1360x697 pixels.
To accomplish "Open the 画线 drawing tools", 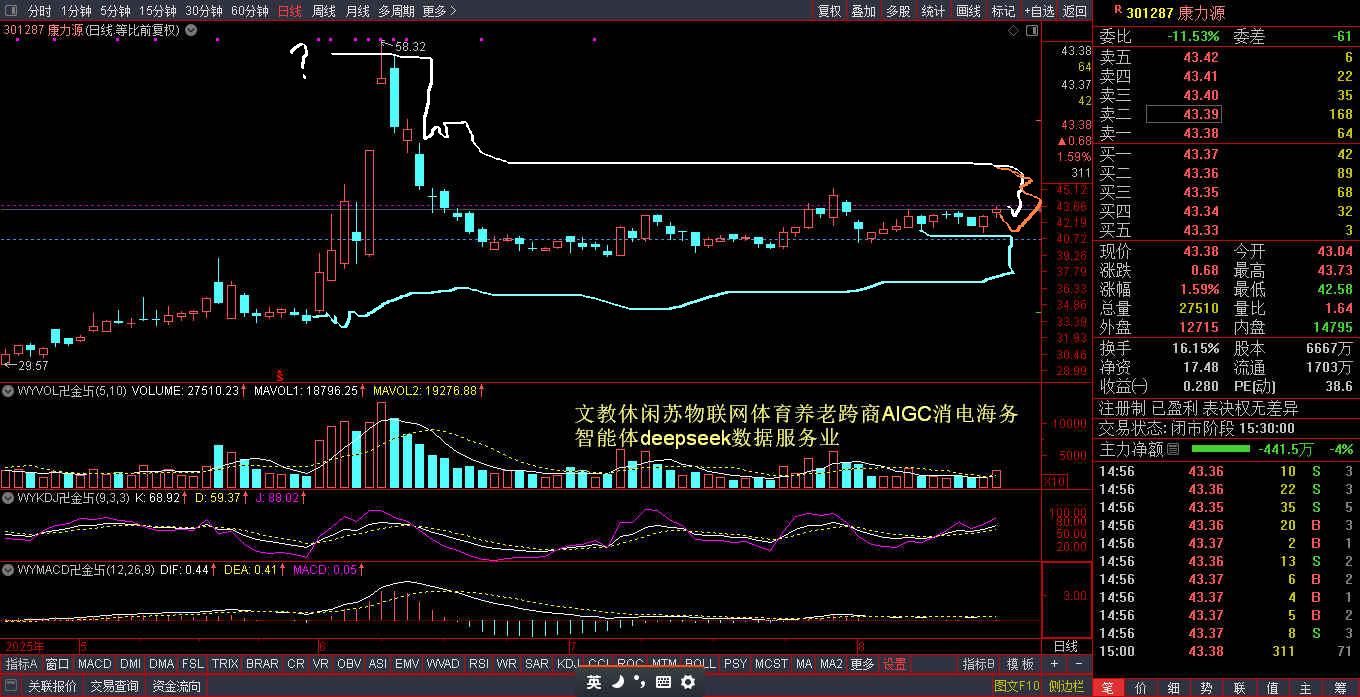I will (968, 11).
